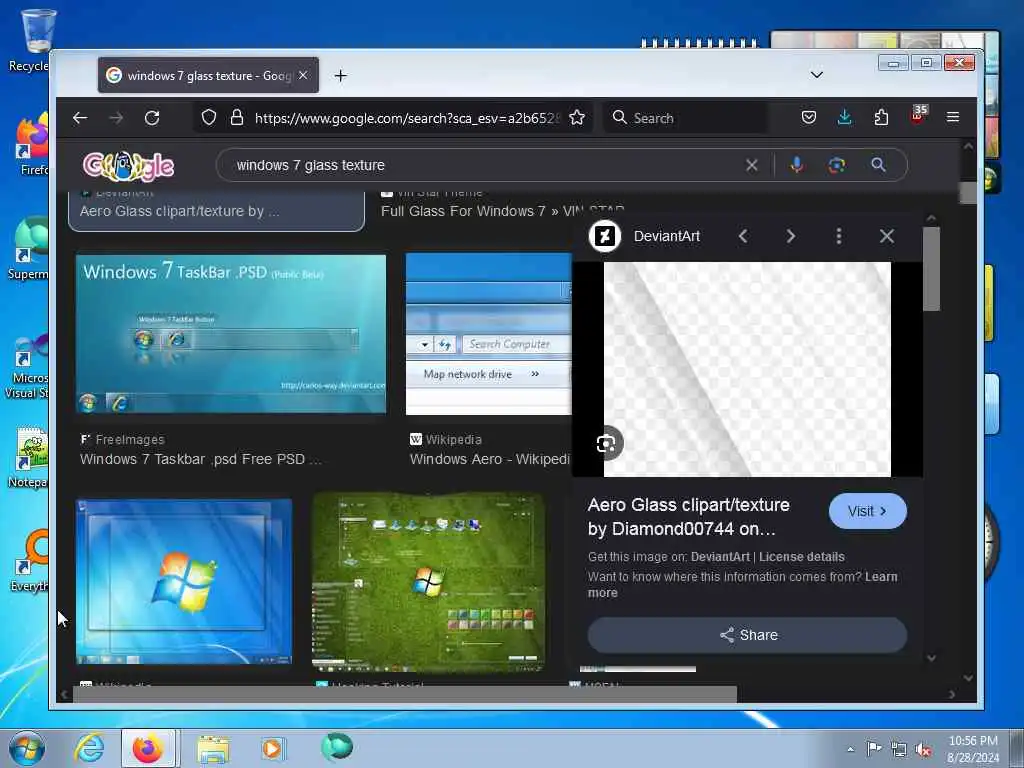1024x768 pixels.
Task: Clear the Google search box text
Action: 752,165
